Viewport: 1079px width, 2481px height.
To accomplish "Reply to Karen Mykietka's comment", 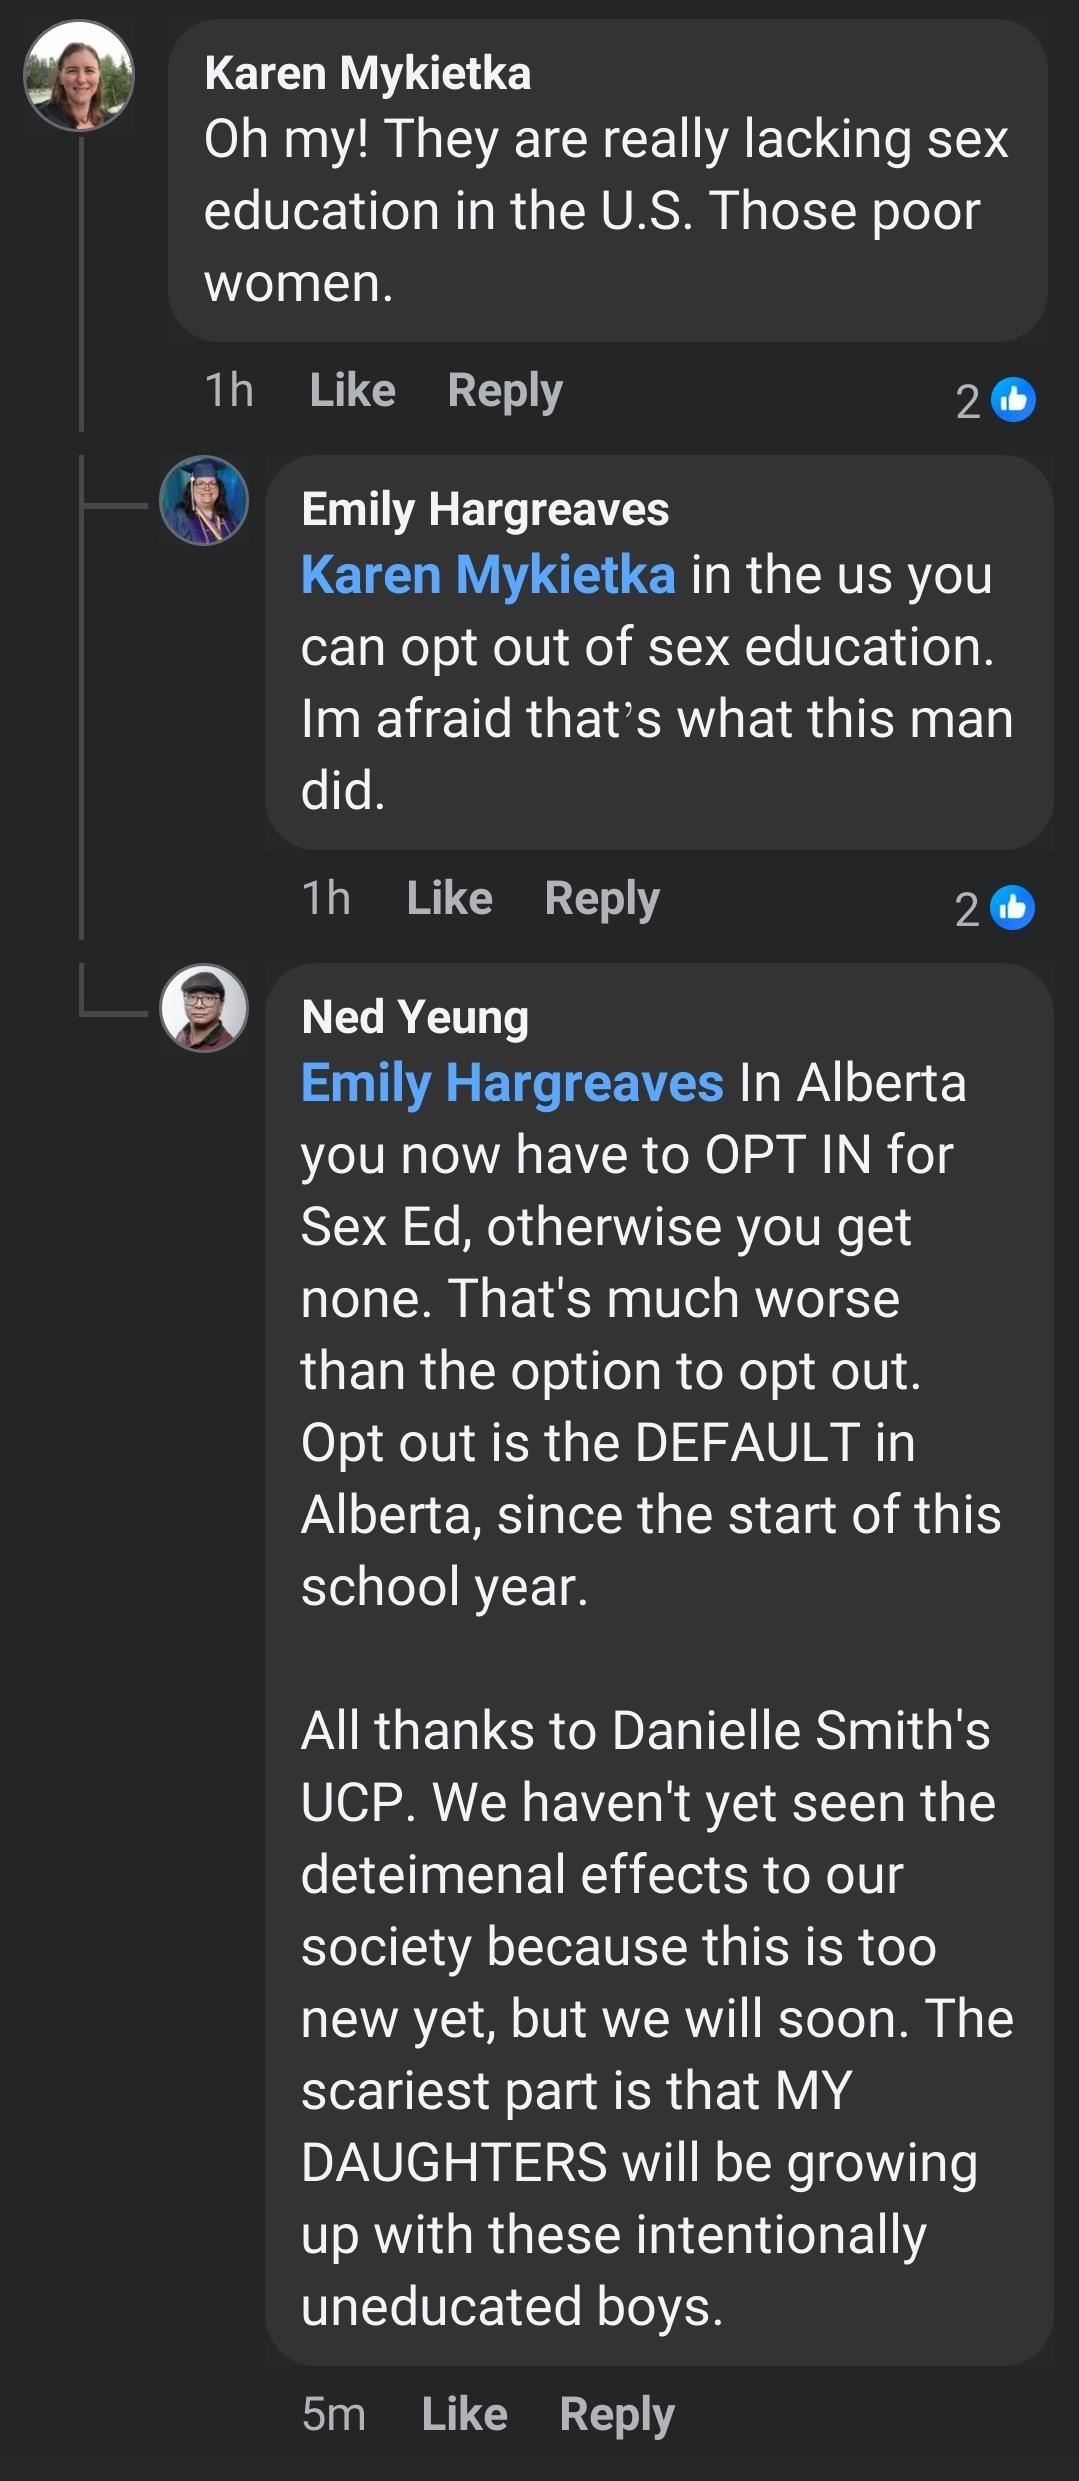I will [505, 390].
